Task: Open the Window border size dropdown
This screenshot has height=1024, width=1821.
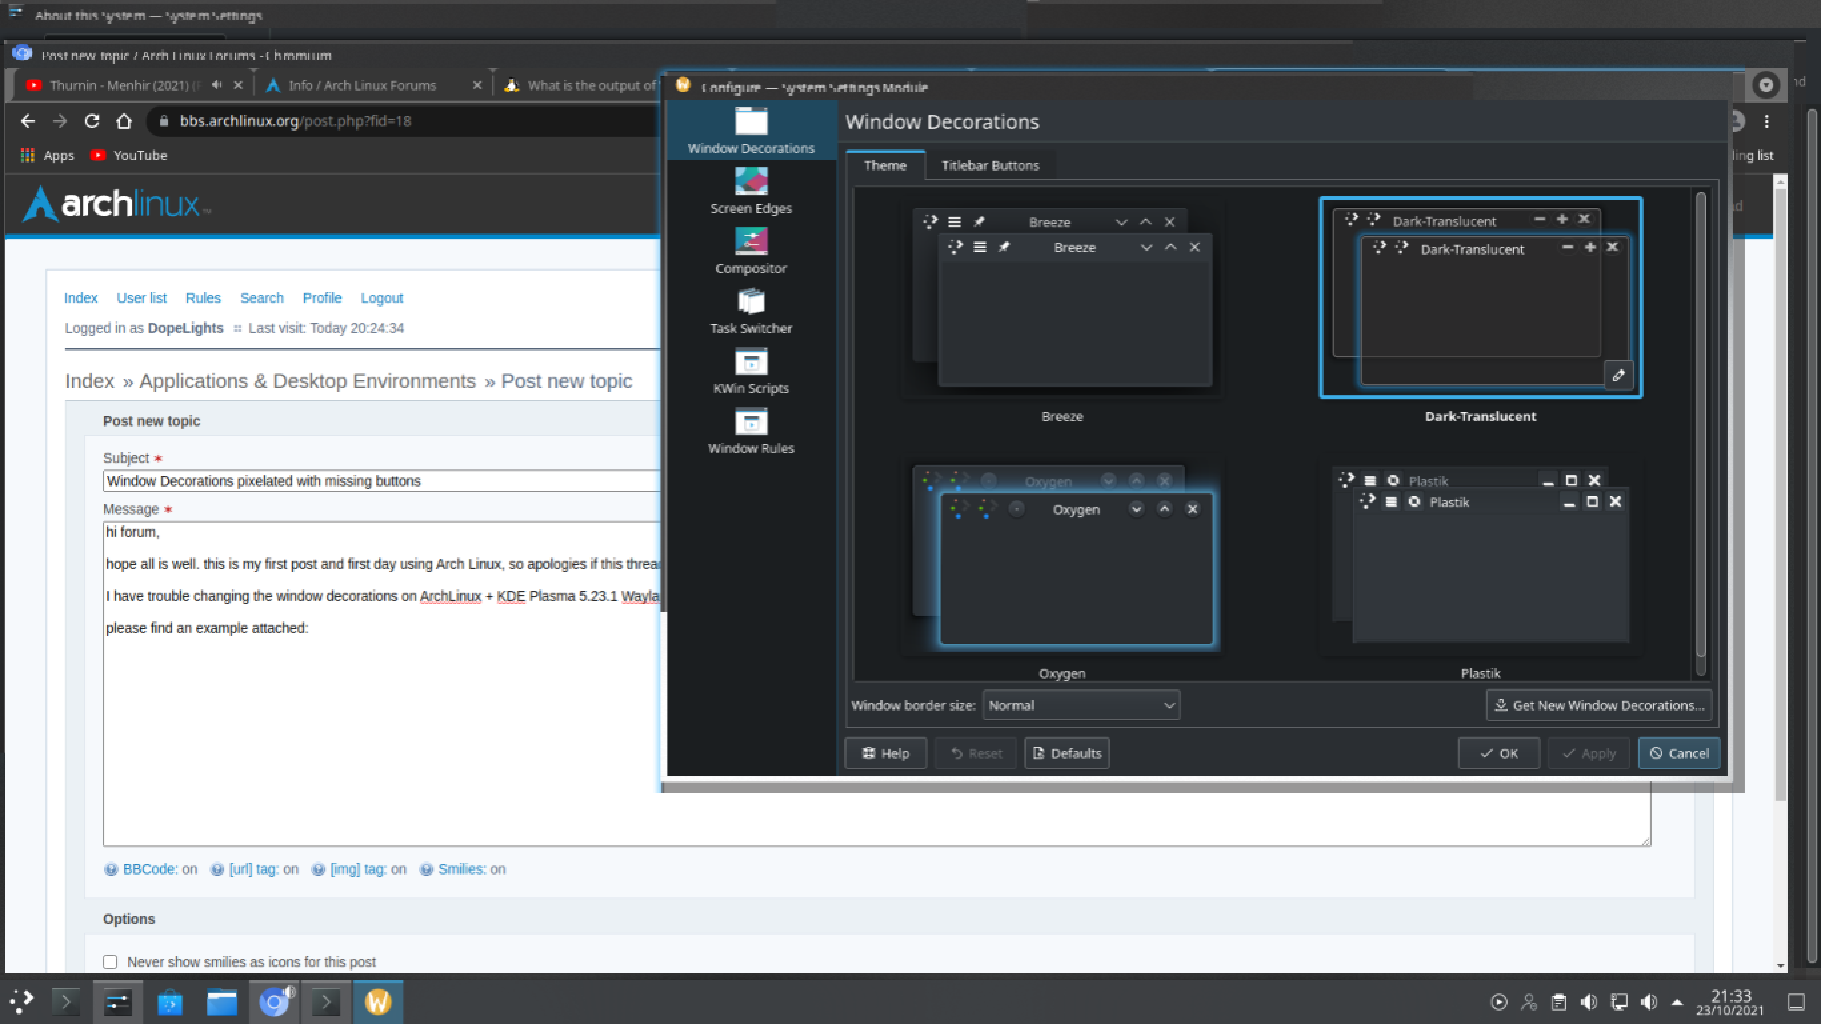Action: pos(1081,705)
